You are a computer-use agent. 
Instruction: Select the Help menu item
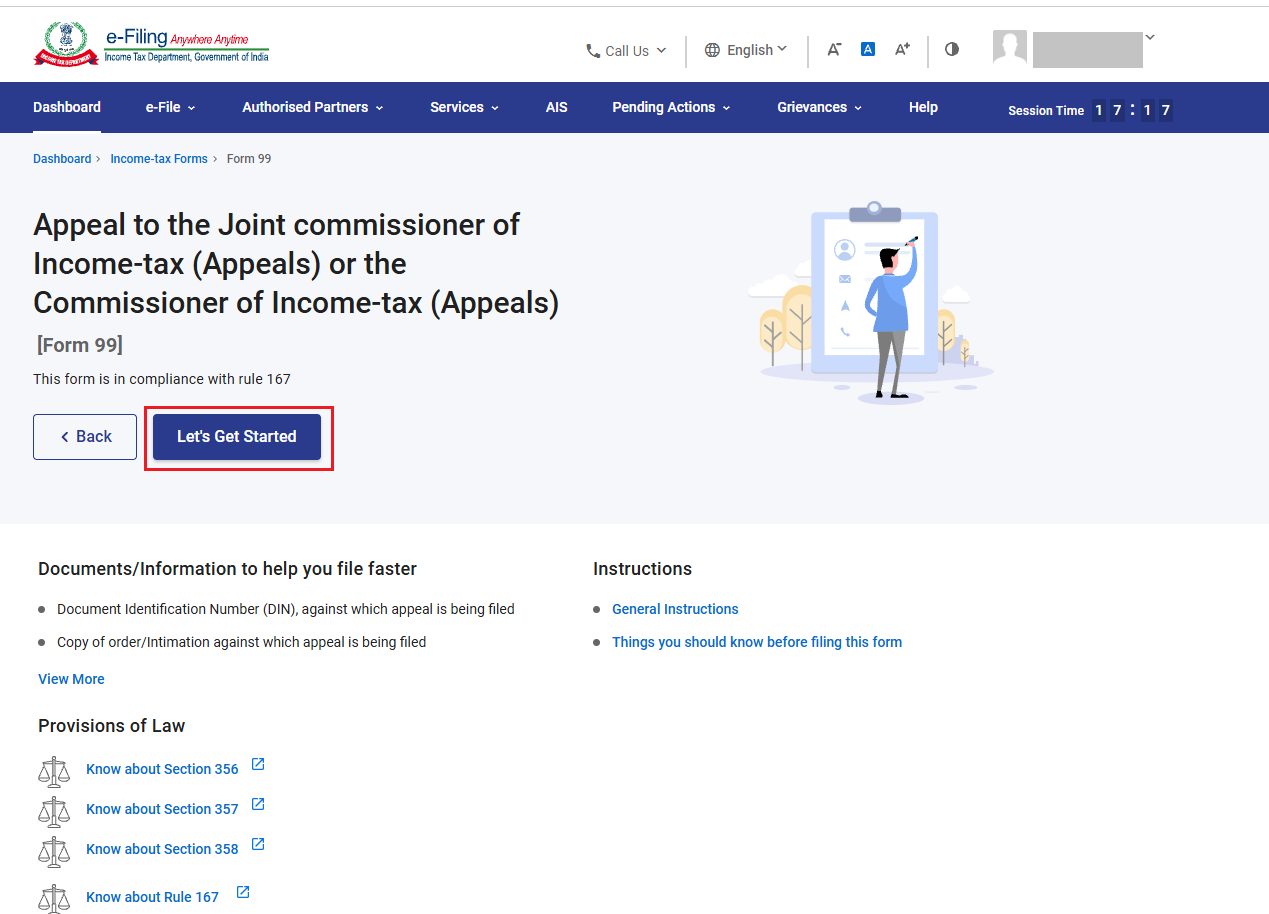(x=923, y=107)
